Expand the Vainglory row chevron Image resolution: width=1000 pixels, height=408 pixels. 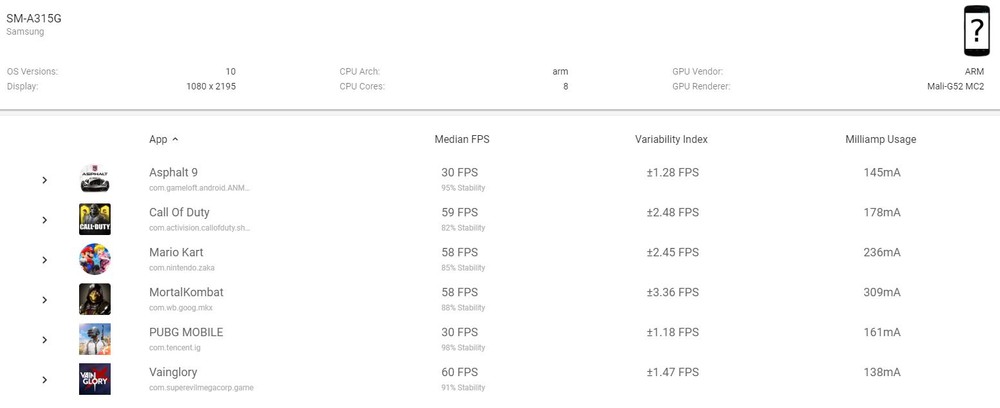(45, 380)
